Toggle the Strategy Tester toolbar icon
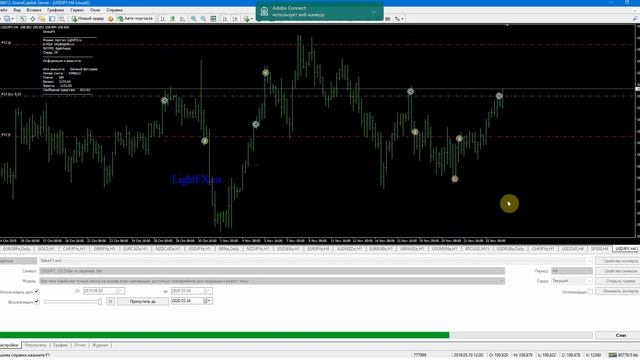This screenshot has height=360, width=640. tap(62, 19)
